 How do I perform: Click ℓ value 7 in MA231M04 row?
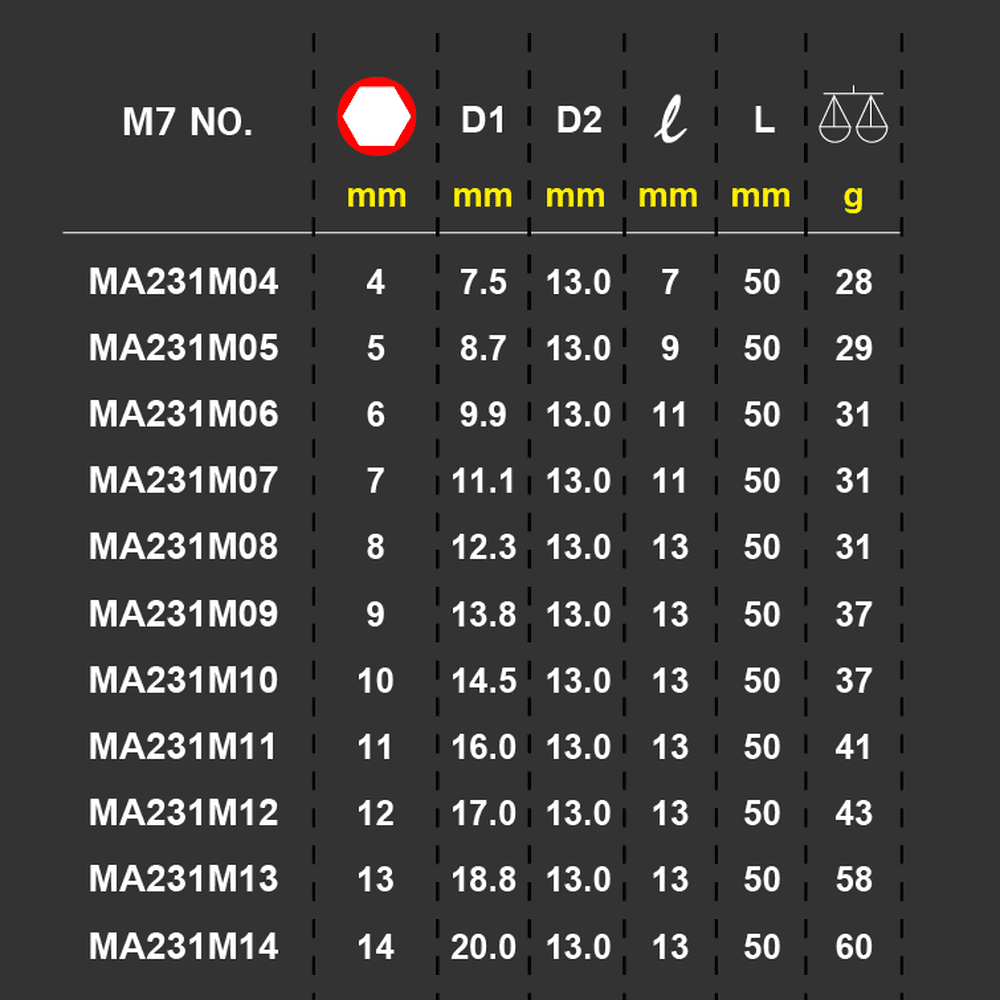670,282
